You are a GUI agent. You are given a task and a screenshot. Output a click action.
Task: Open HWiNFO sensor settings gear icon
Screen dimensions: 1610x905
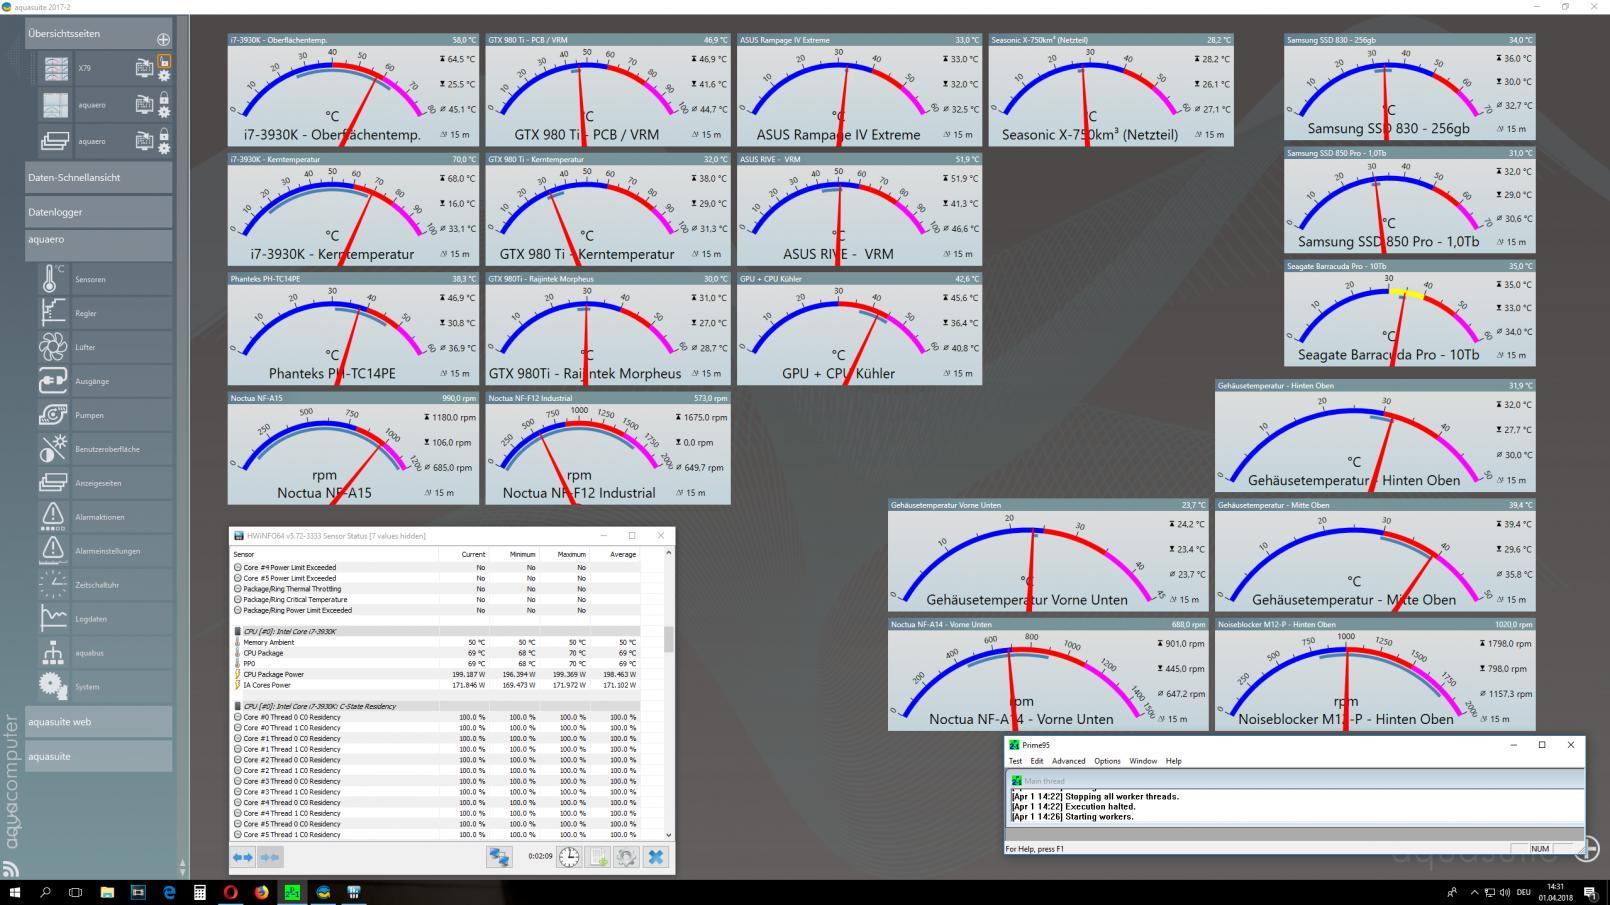pos(626,857)
